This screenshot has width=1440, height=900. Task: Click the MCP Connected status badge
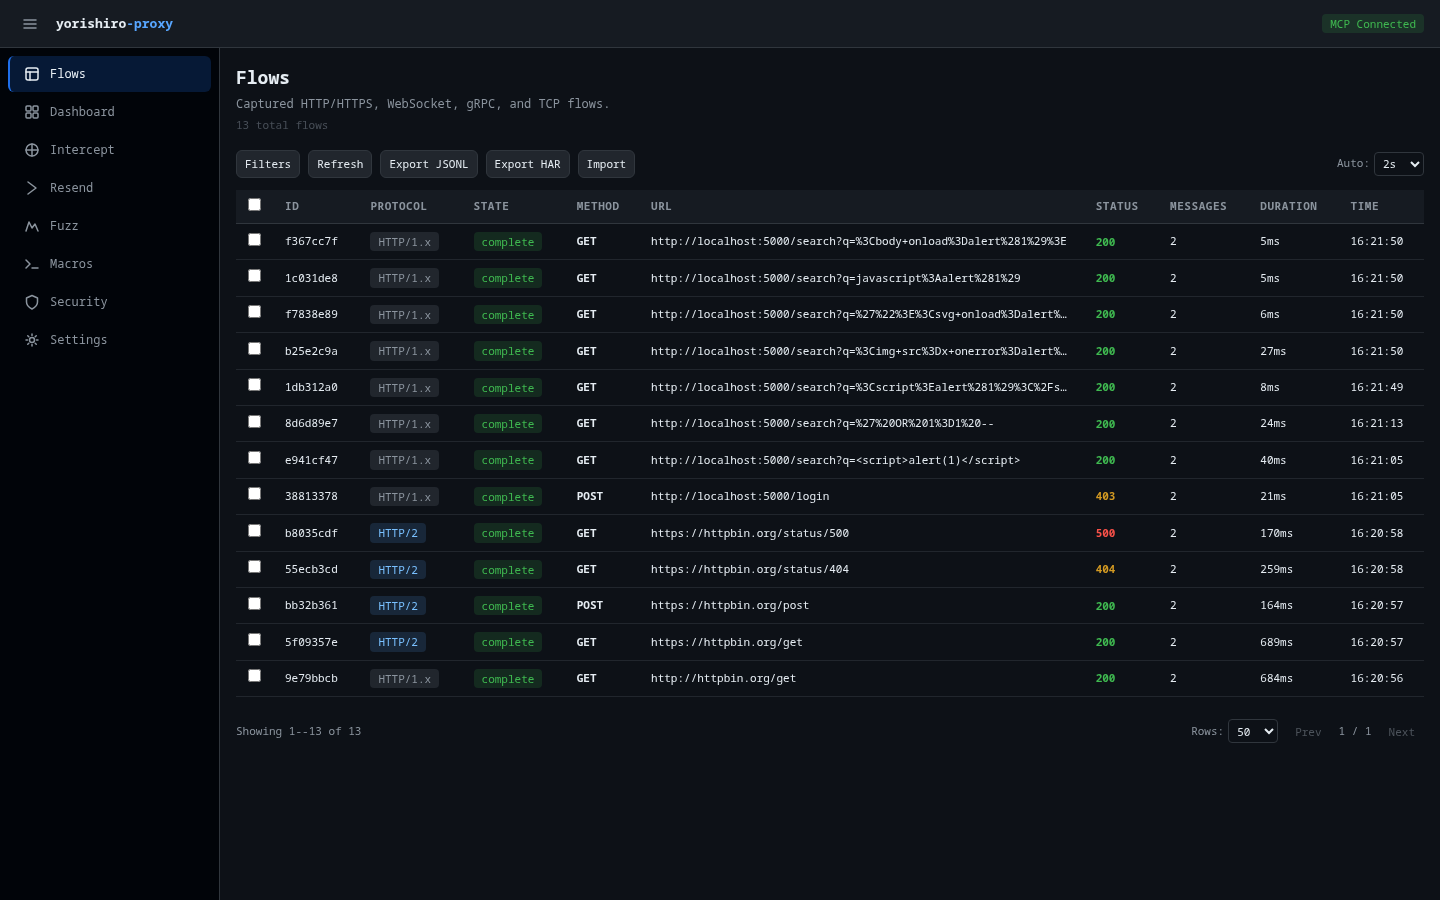tap(1372, 24)
